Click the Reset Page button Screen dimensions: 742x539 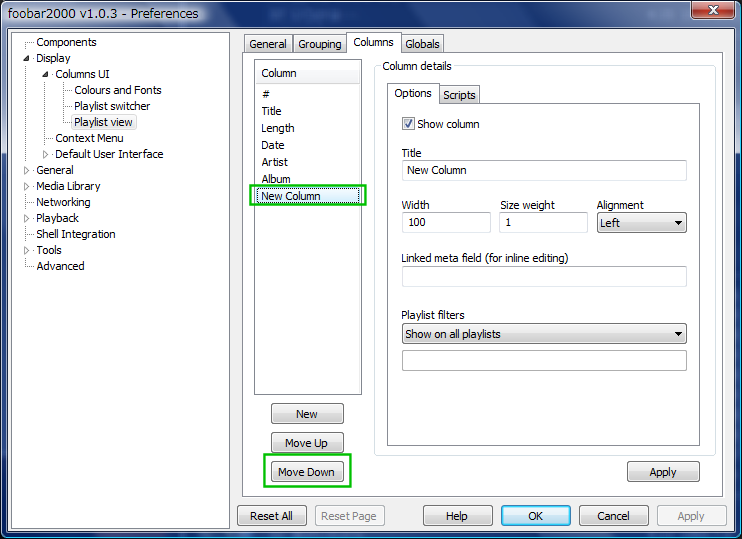pyautogui.click(x=349, y=516)
